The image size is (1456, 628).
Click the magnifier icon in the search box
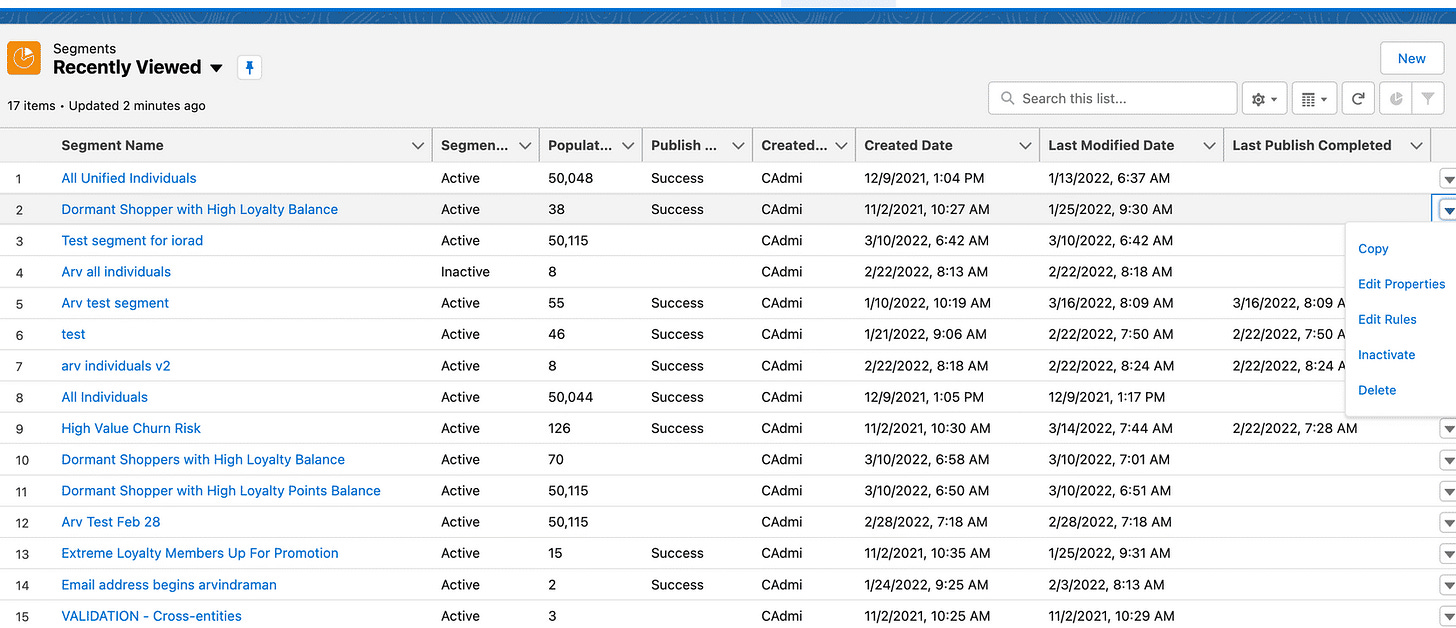[1007, 98]
